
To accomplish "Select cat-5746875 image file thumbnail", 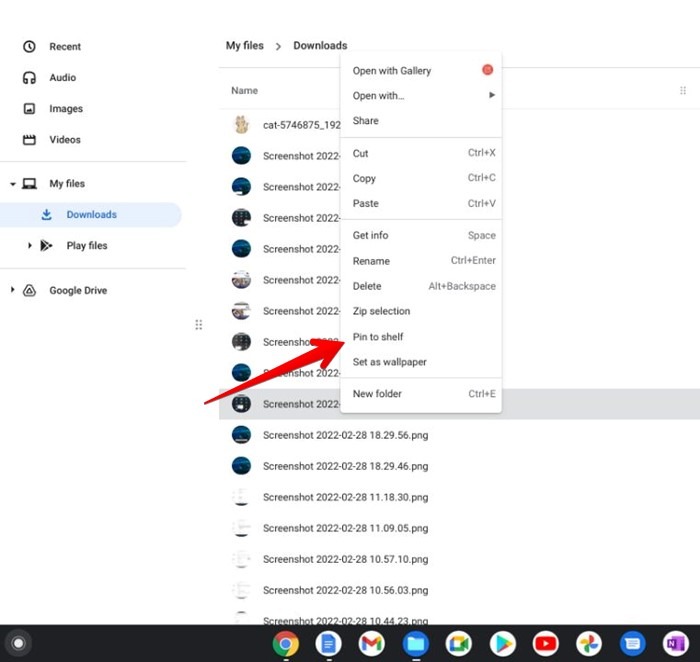I will (x=241, y=125).
